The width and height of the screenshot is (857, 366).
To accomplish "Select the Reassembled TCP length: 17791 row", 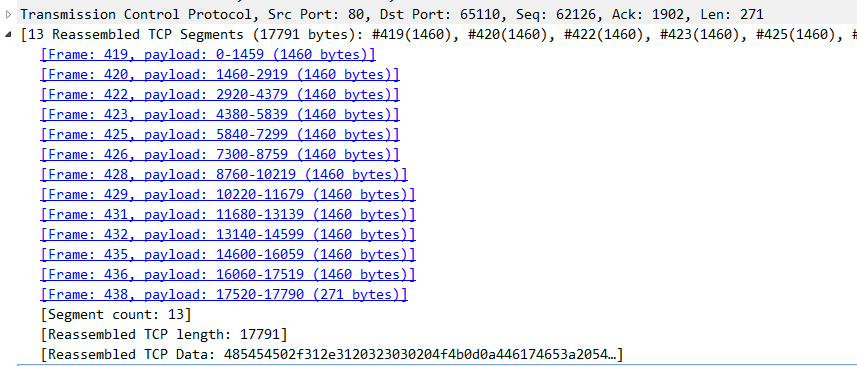I will click(164, 334).
